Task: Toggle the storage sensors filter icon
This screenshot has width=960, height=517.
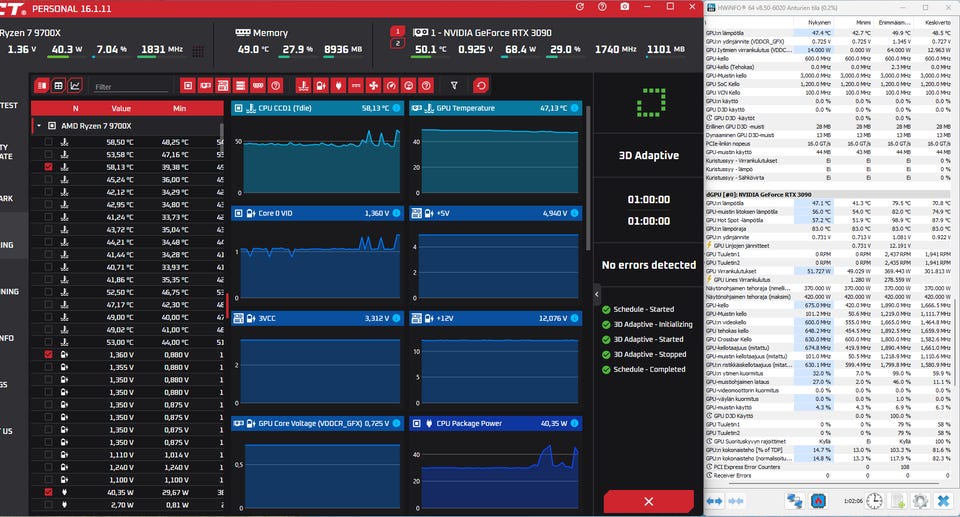Action: point(241,86)
